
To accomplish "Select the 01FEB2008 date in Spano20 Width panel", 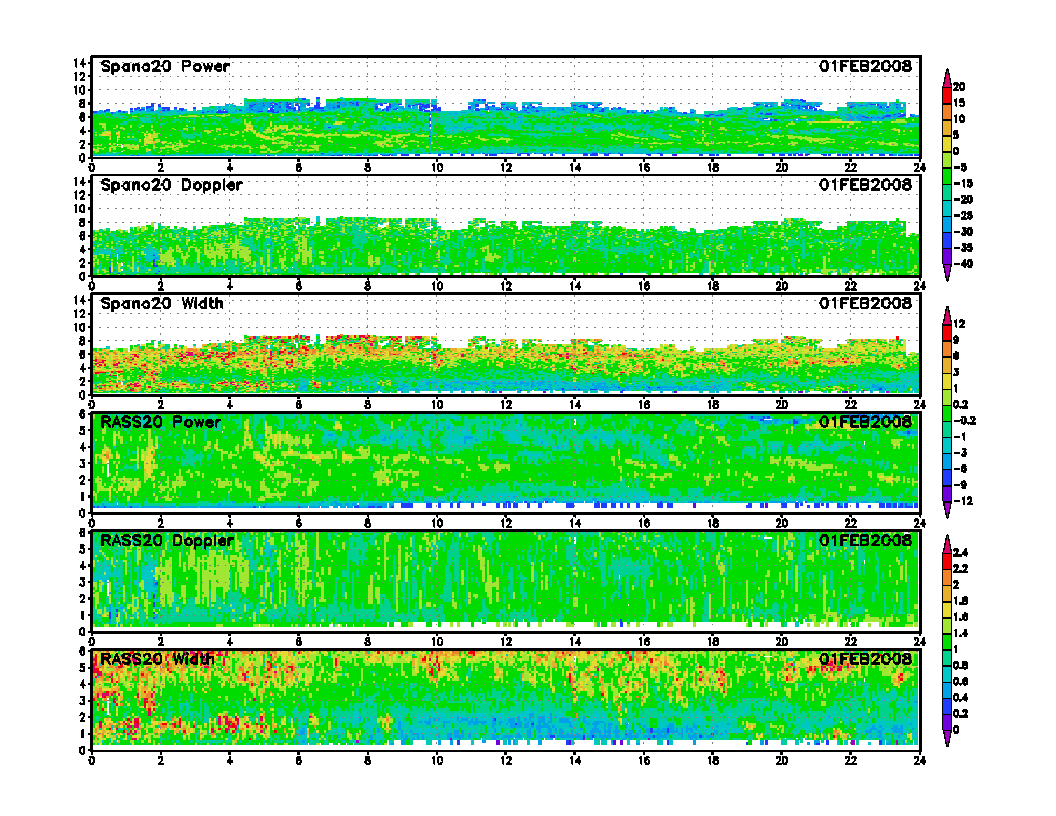I will click(865, 303).
